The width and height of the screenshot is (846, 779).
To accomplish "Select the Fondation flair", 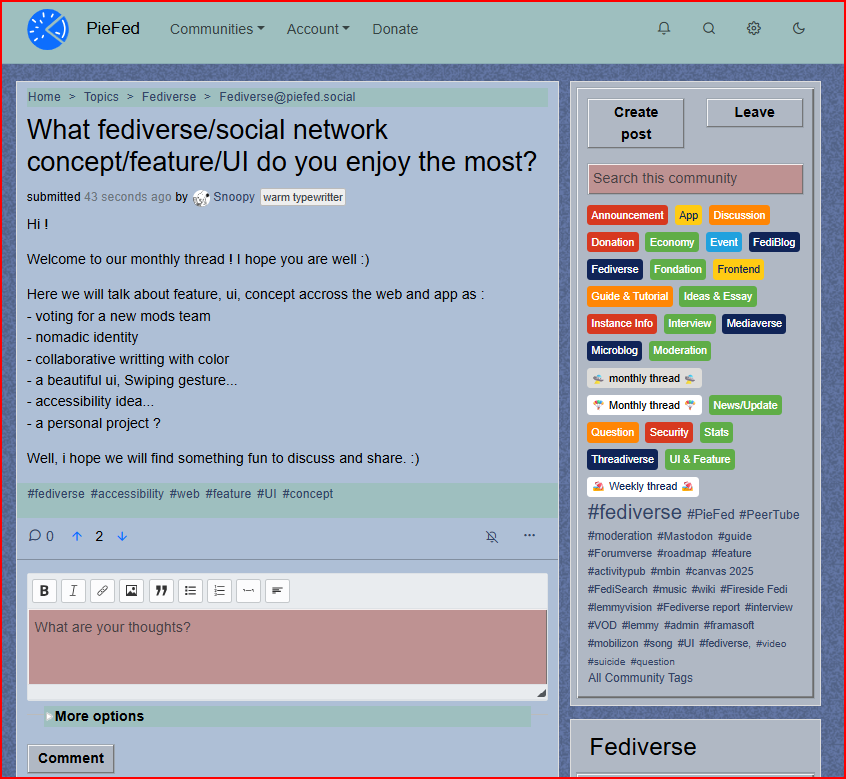I will (678, 269).
